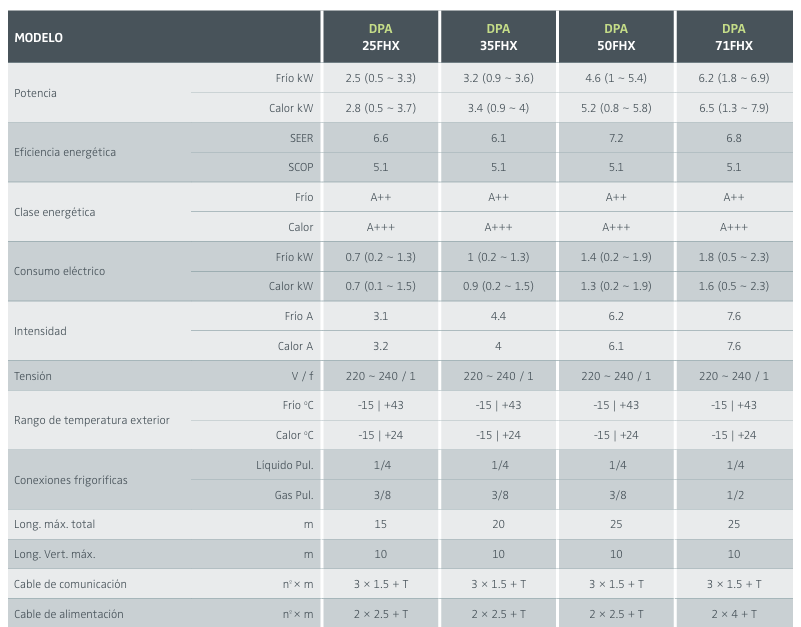Click the Potencia row label
Image resolution: width=801 pixels, height=627 pixels.
[36, 93]
